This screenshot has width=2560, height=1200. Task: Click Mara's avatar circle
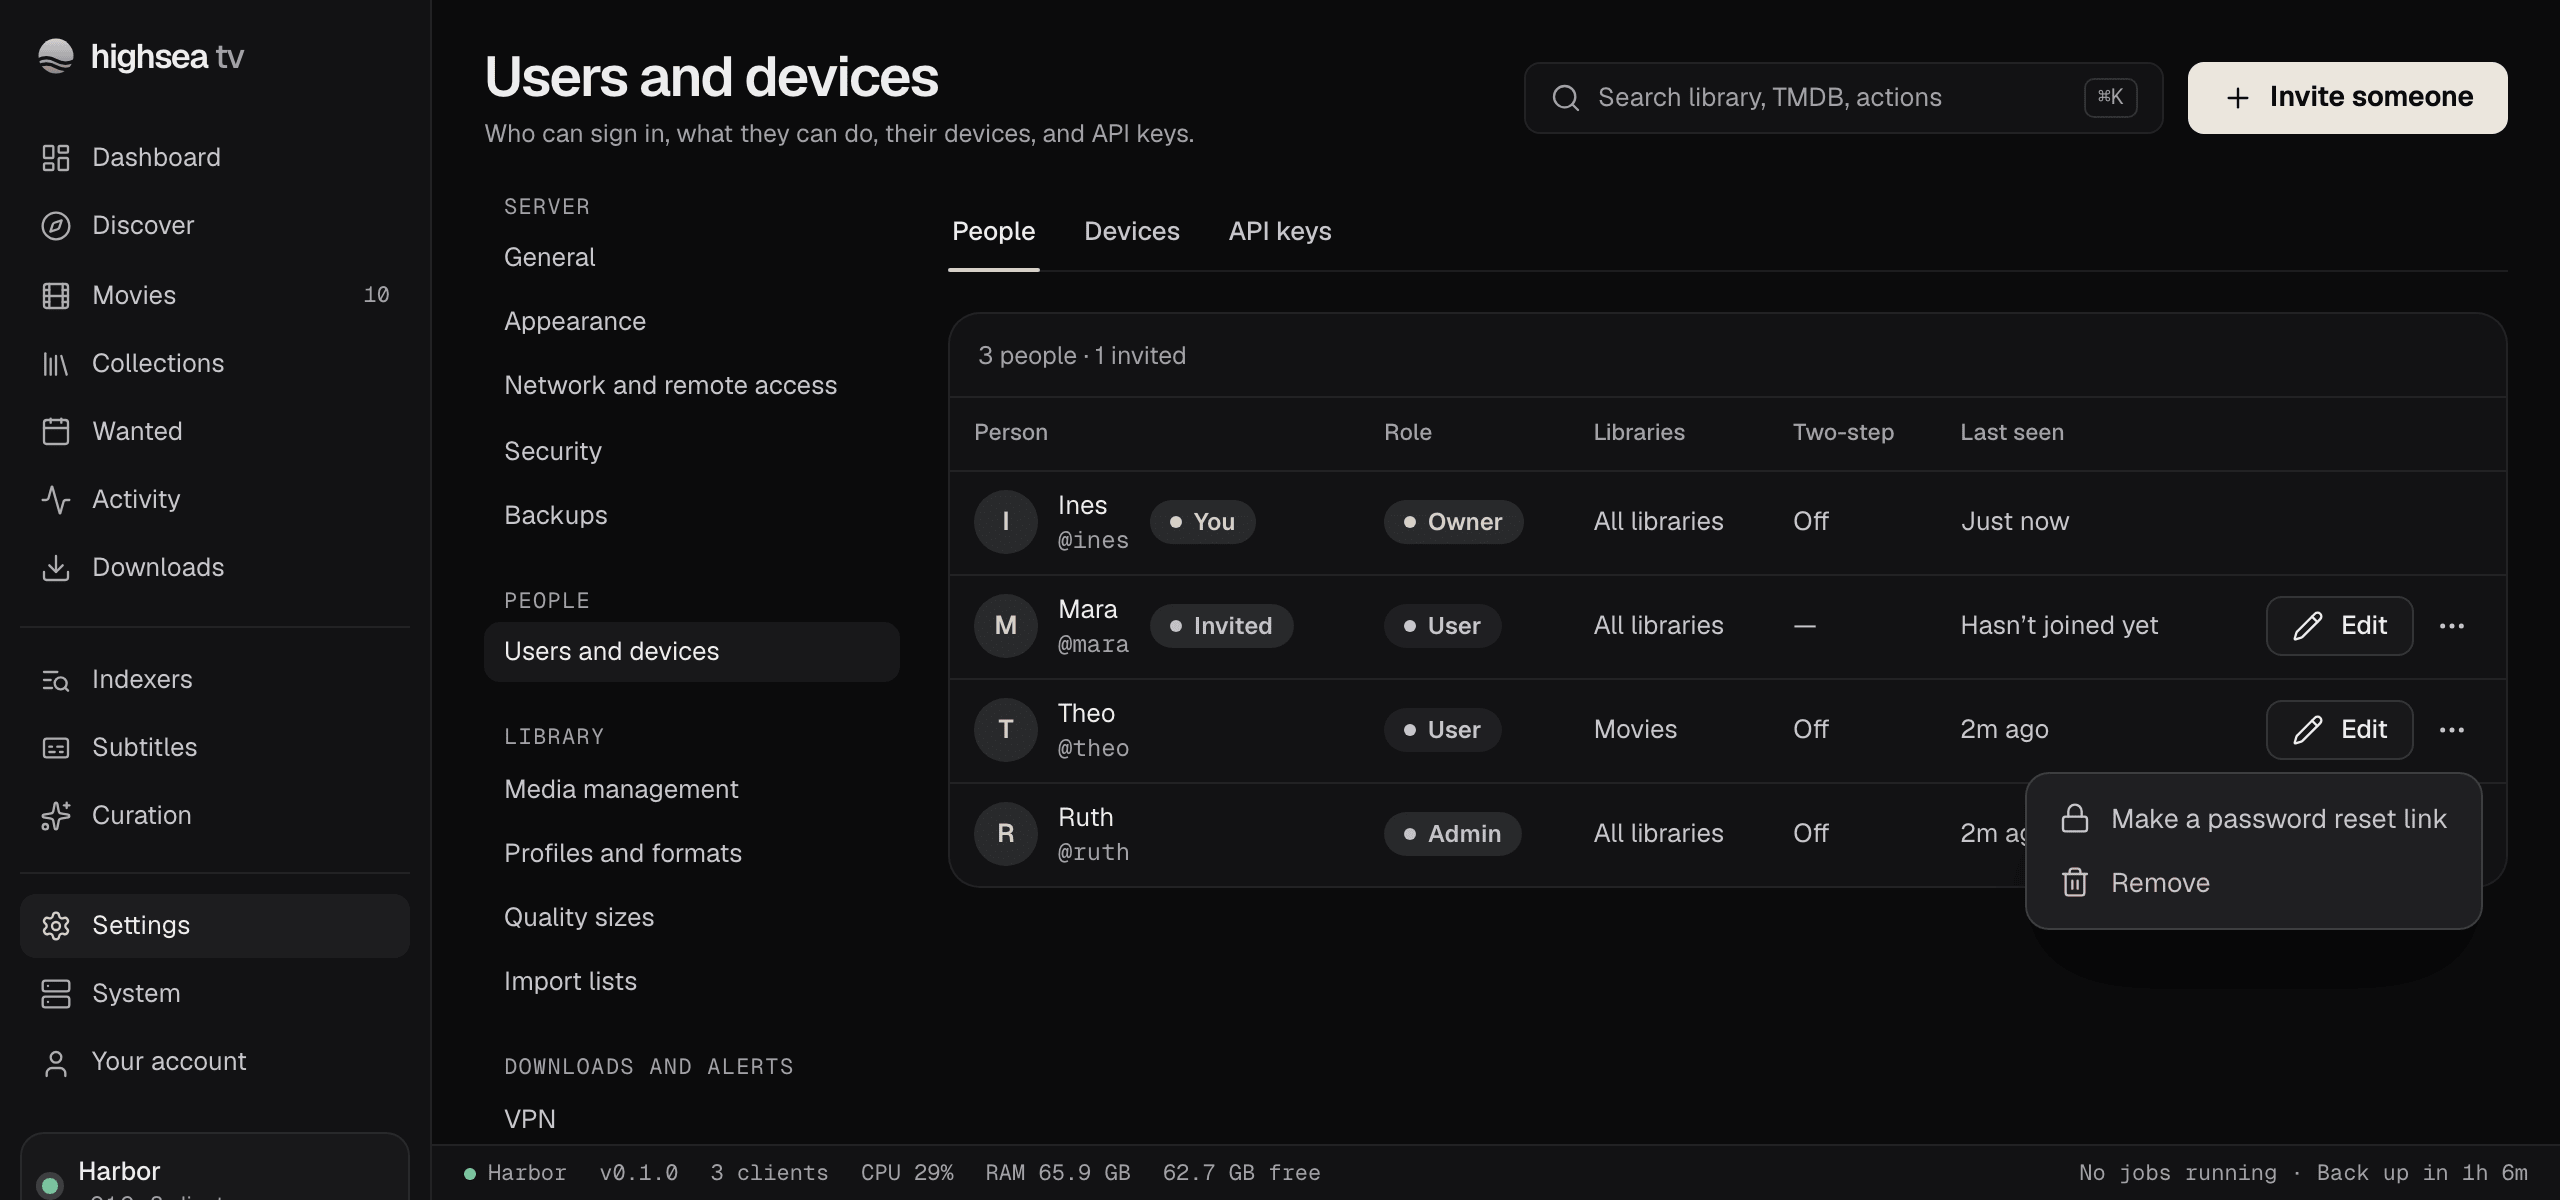click(x=1006, y=626)
